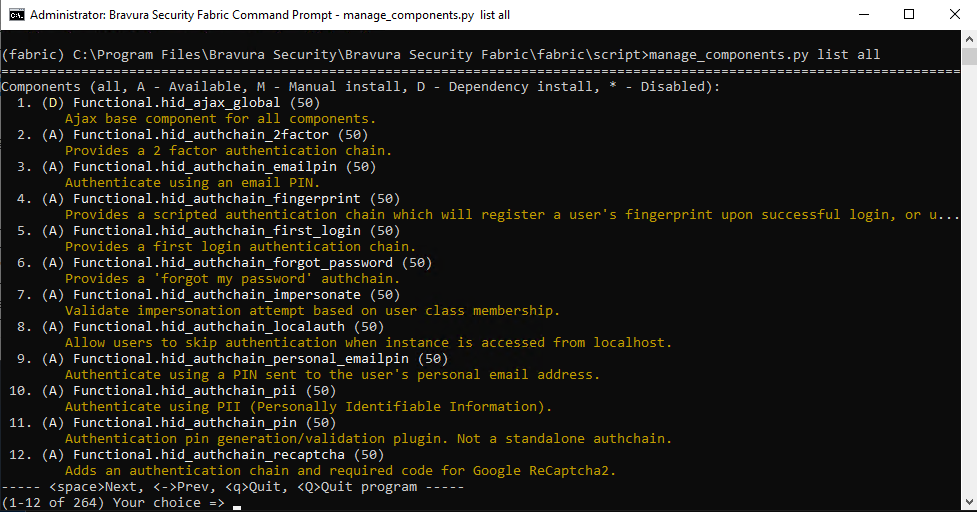The height and width of the screenshot is (512, 977).
Task: Select the Functional.hid_authchain_fingerprint line
Action: (220, 199)
